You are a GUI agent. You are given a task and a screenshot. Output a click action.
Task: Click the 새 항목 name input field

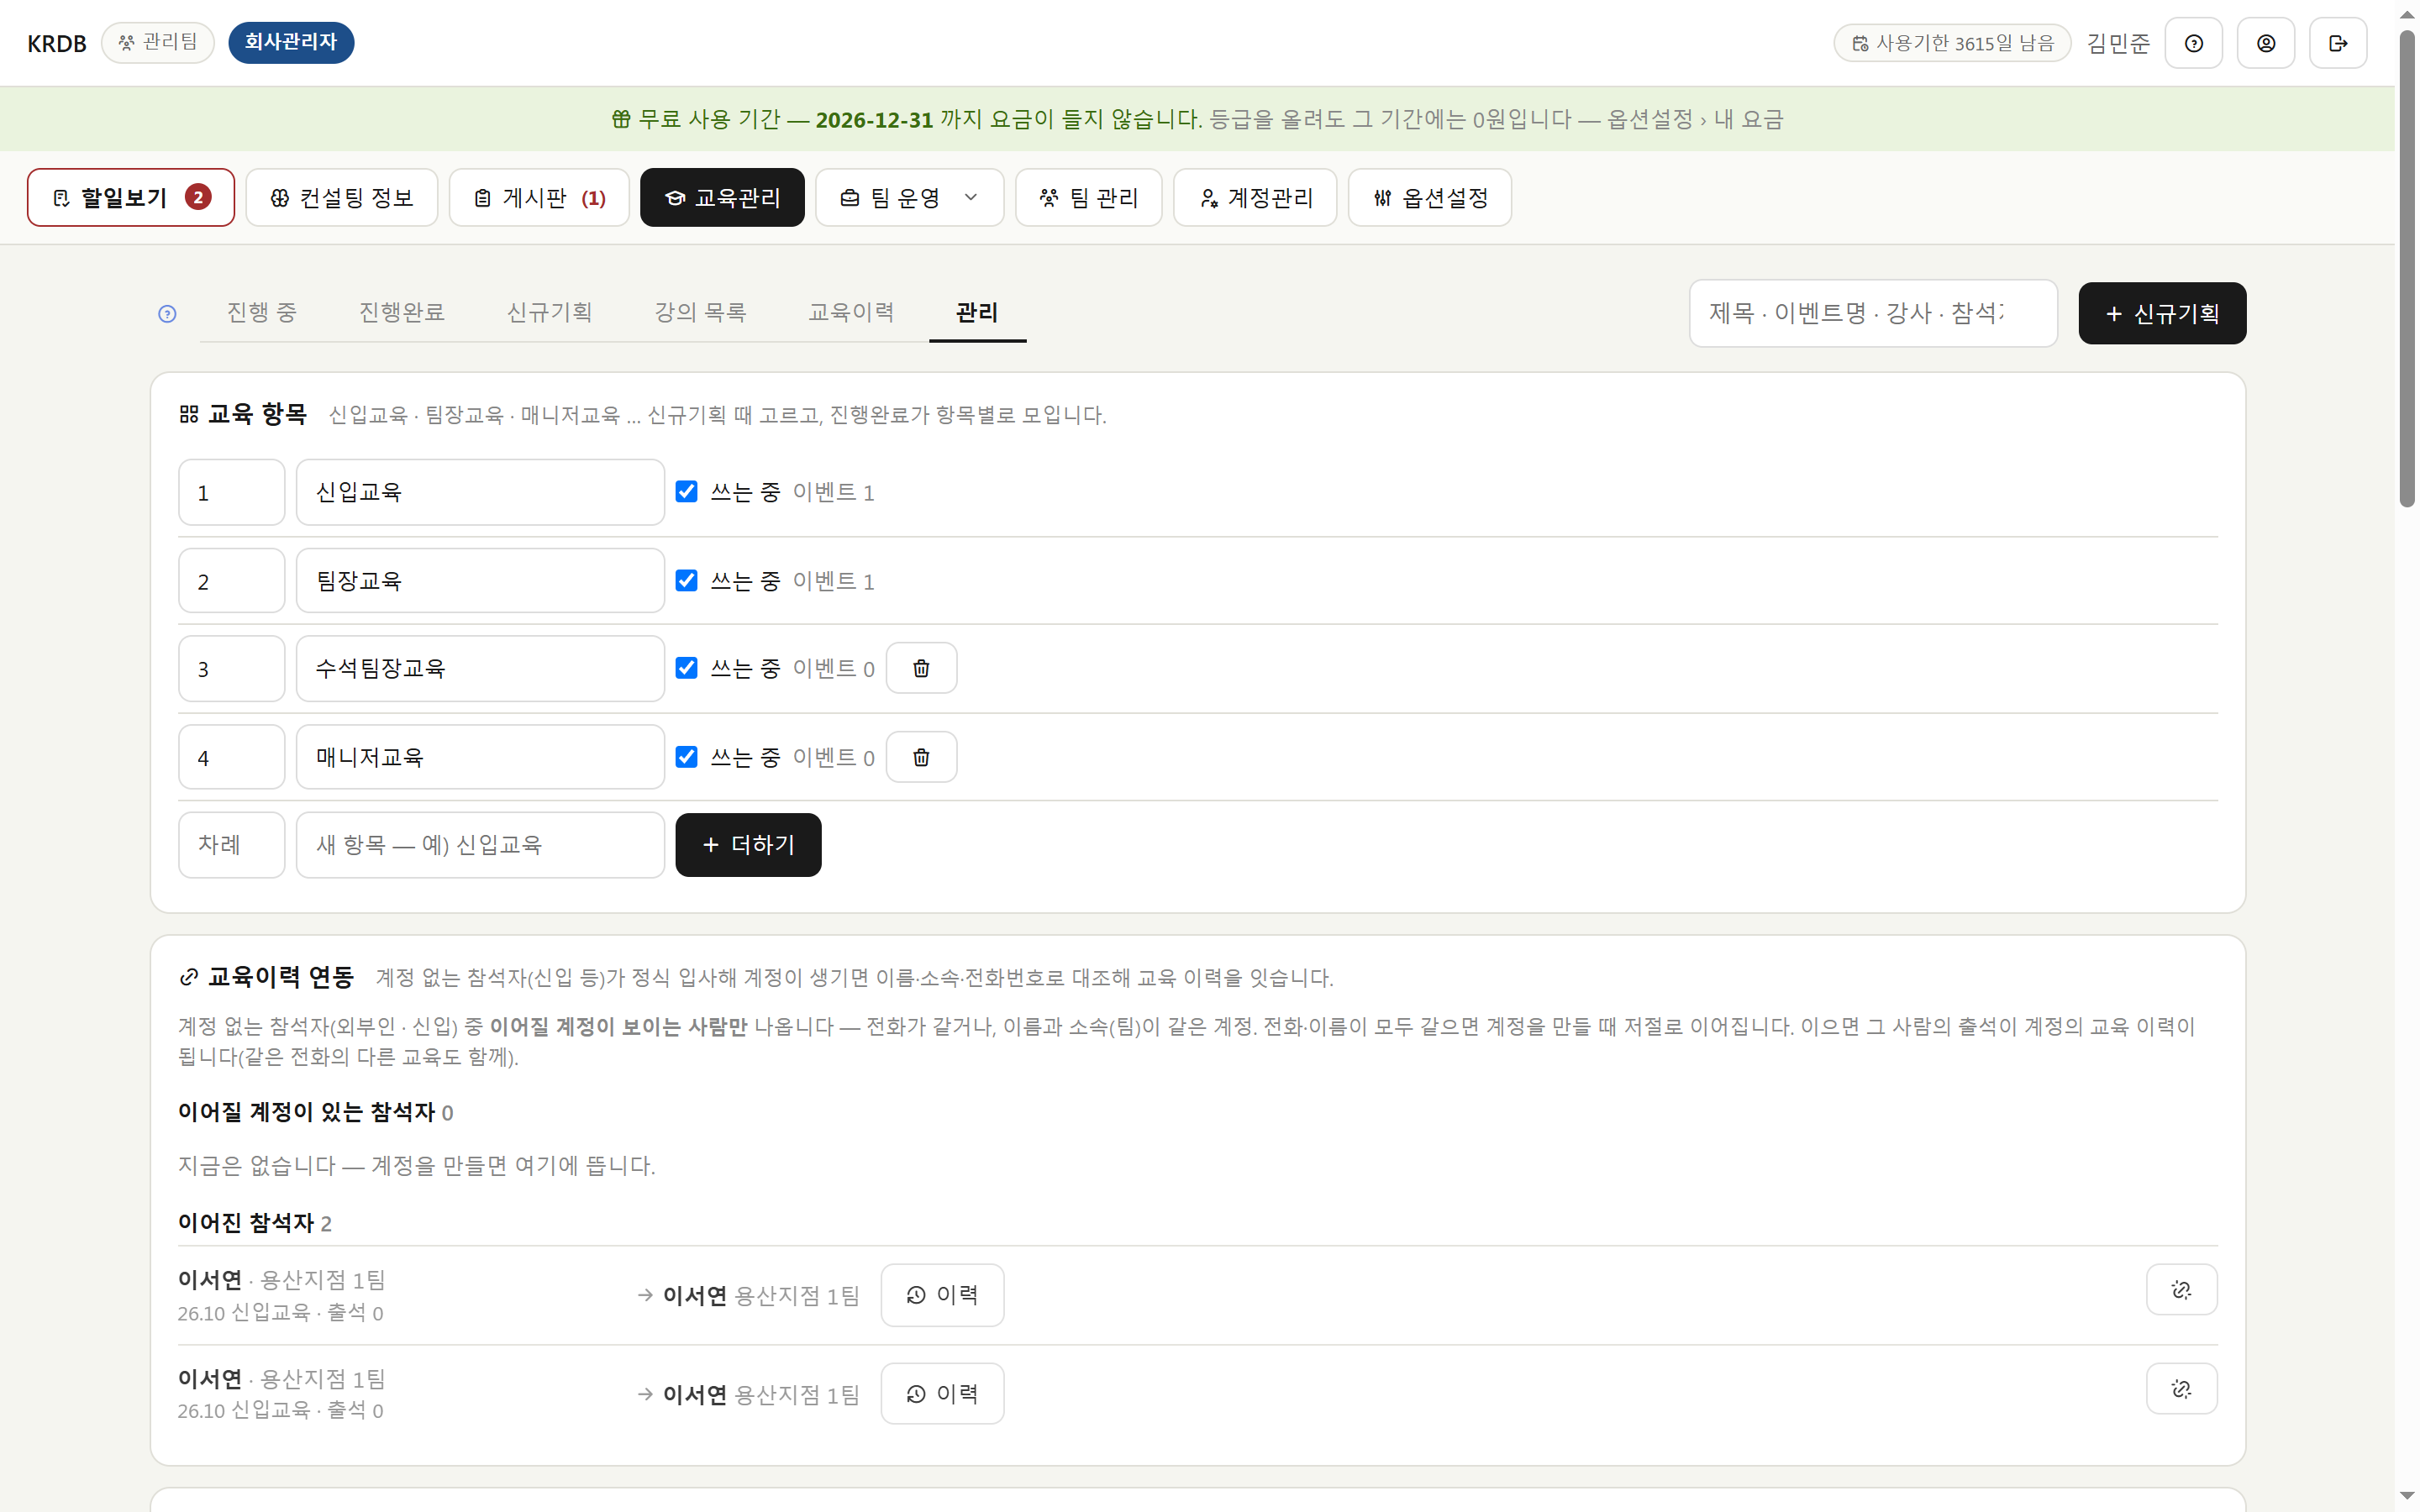[x=480, y=845]
